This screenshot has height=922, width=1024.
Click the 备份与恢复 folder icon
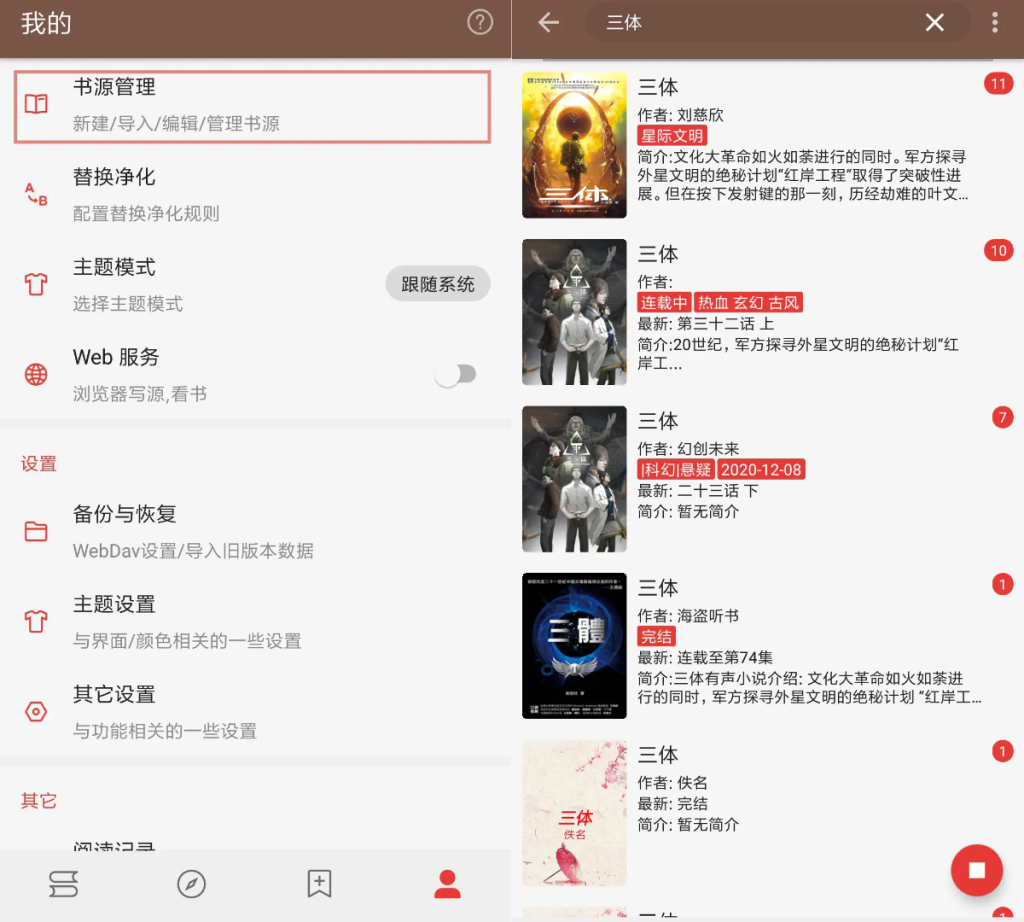36,531
